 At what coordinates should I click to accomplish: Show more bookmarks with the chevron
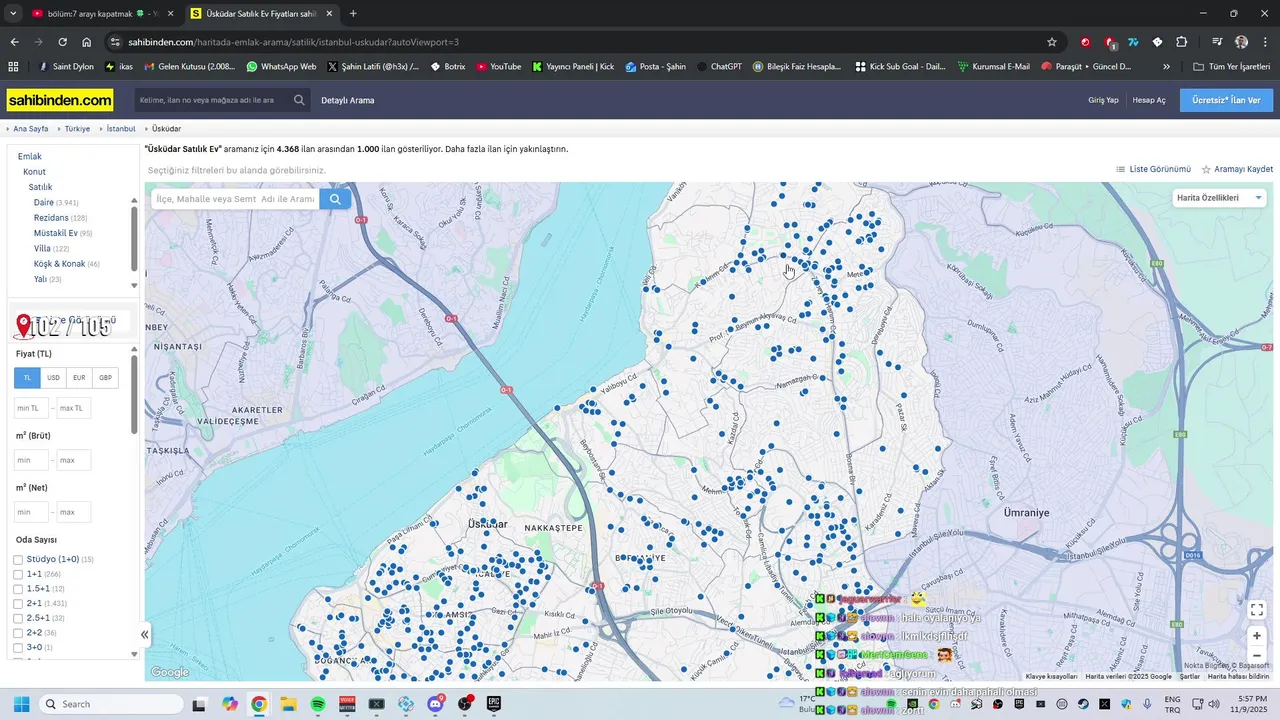[1166, 66]
